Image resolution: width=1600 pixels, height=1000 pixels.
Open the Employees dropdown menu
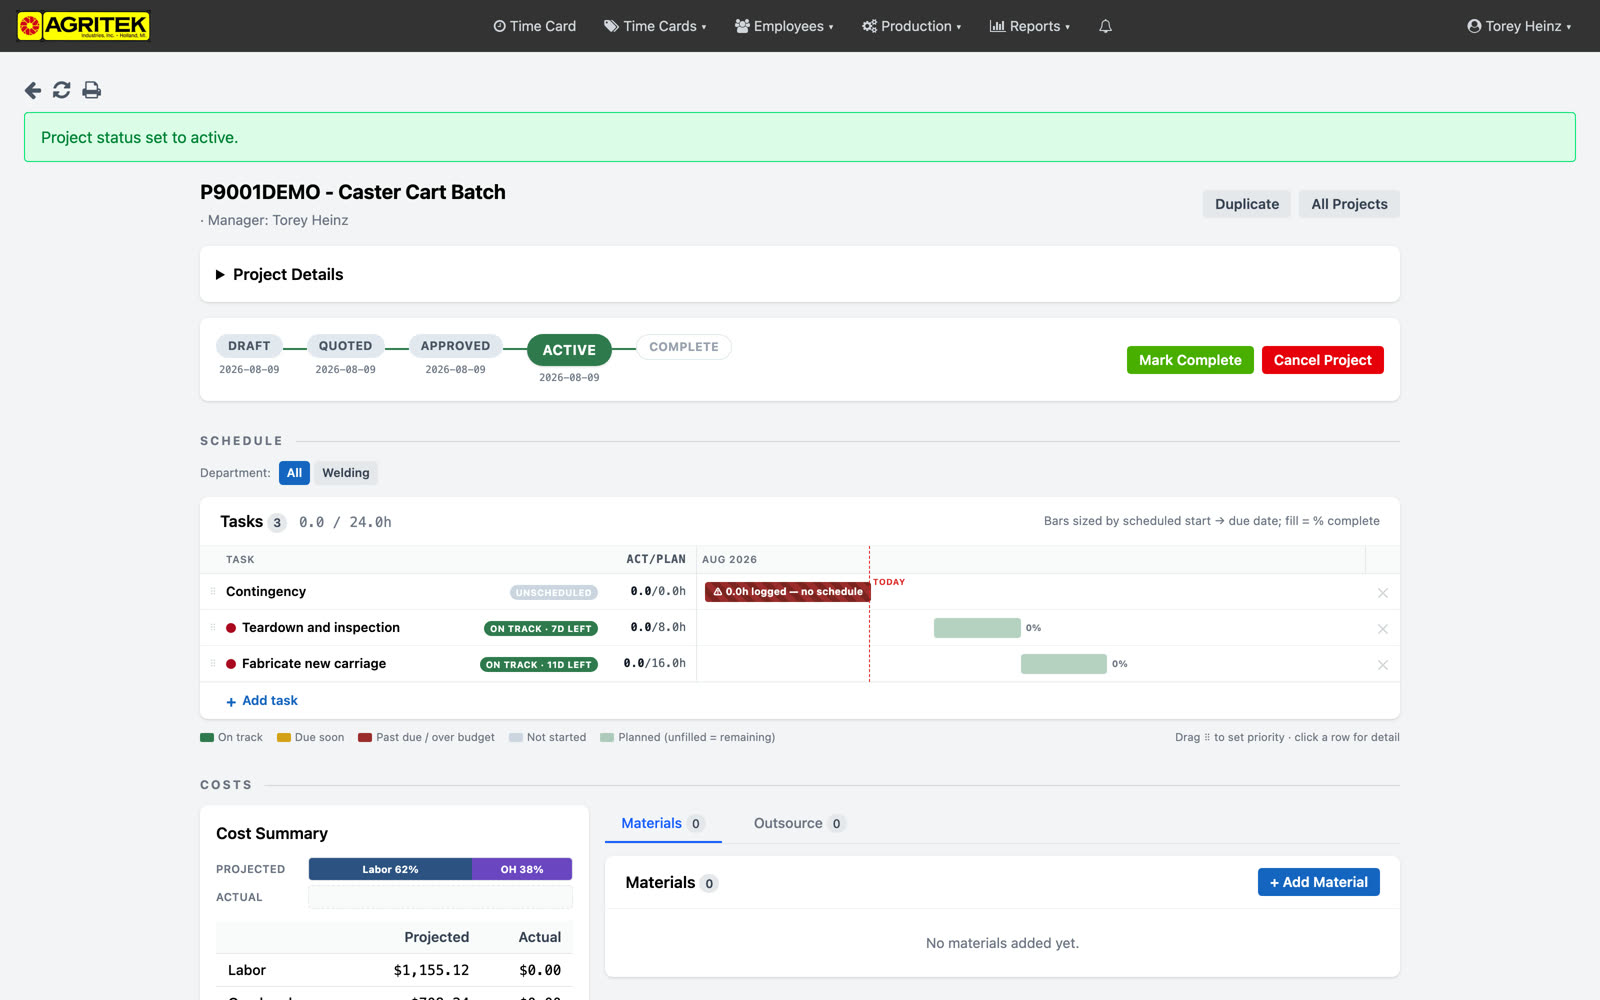pos(784,26)
